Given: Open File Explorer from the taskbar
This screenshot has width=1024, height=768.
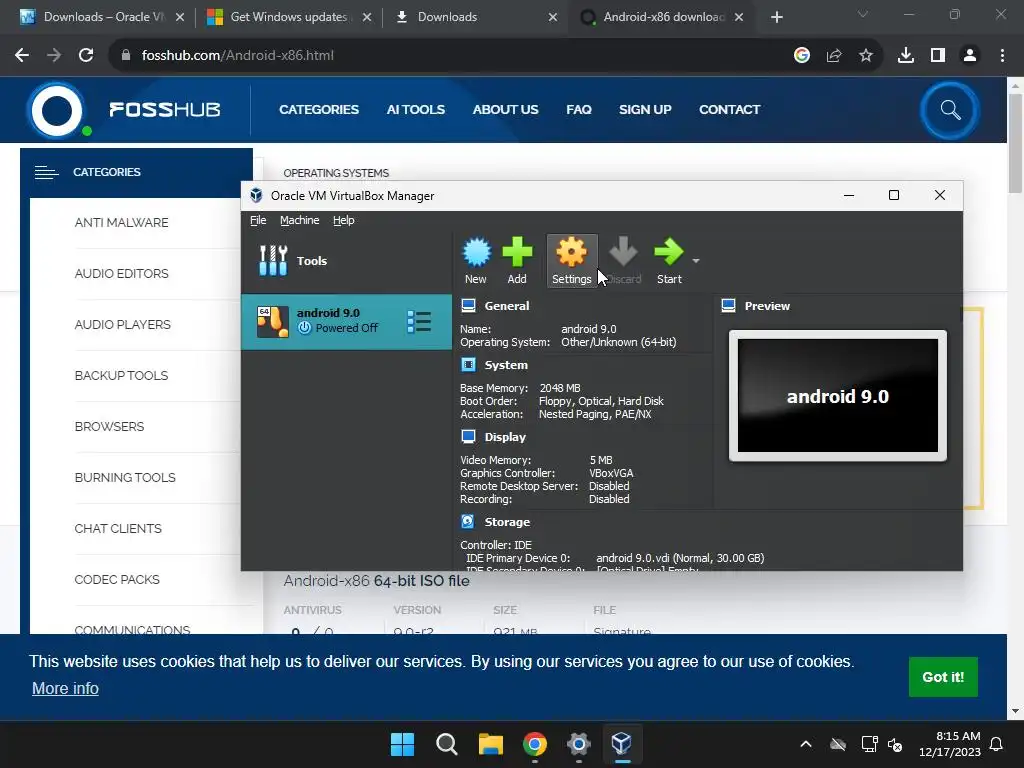Looking at the screenshot, I should pos(490,744).
